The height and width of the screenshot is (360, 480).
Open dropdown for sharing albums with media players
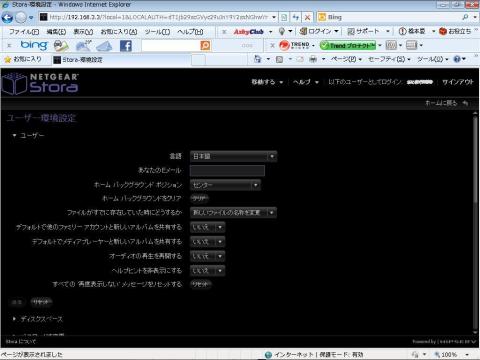click(208, 241)
